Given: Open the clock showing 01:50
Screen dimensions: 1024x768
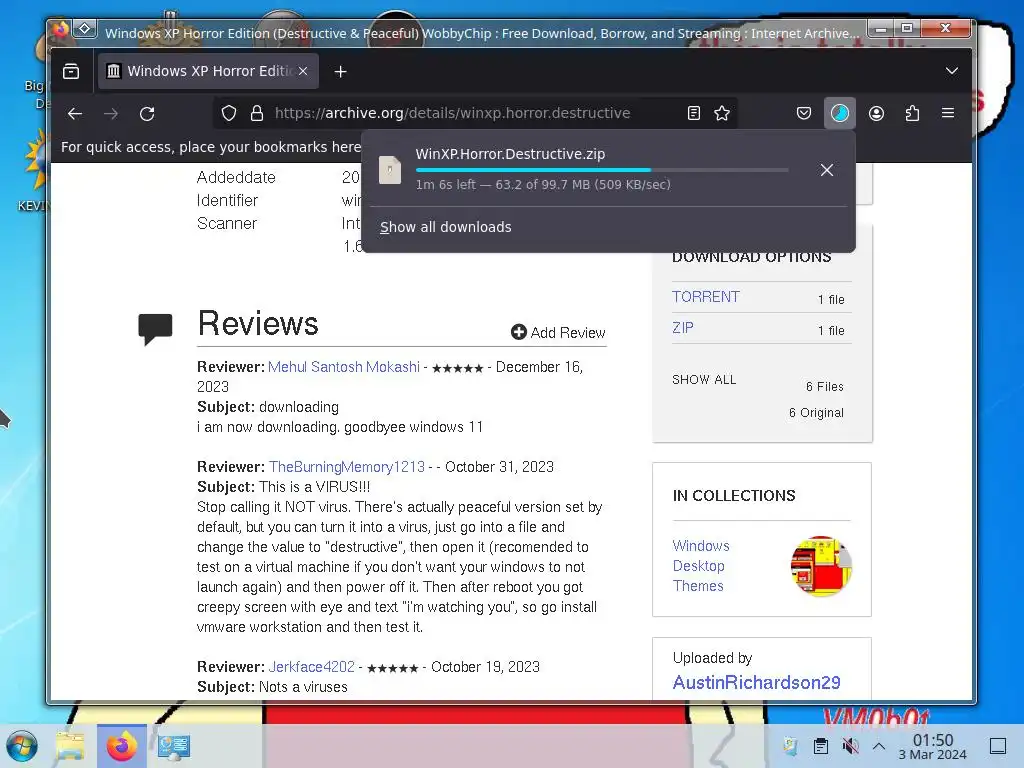Looking at the screenshot, I should [933, 746].
